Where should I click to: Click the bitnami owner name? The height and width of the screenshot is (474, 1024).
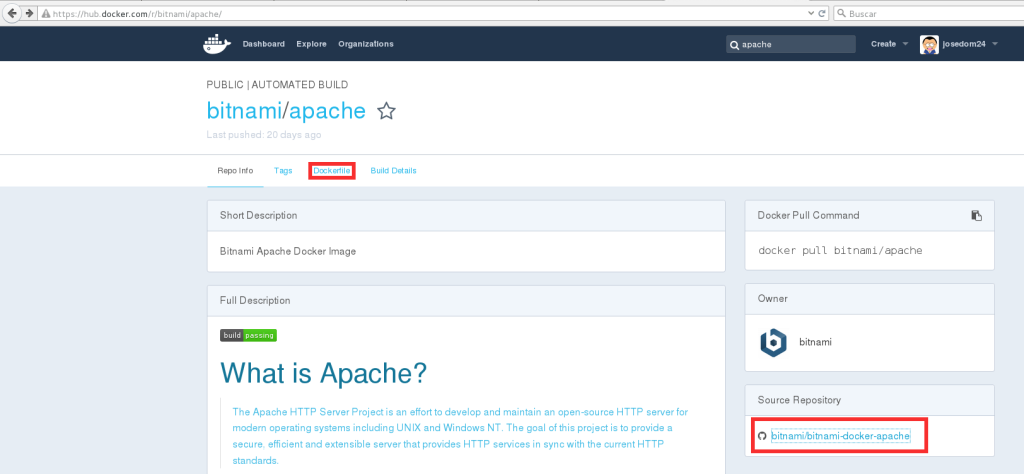pyautogui.click(x=815, y=341)
